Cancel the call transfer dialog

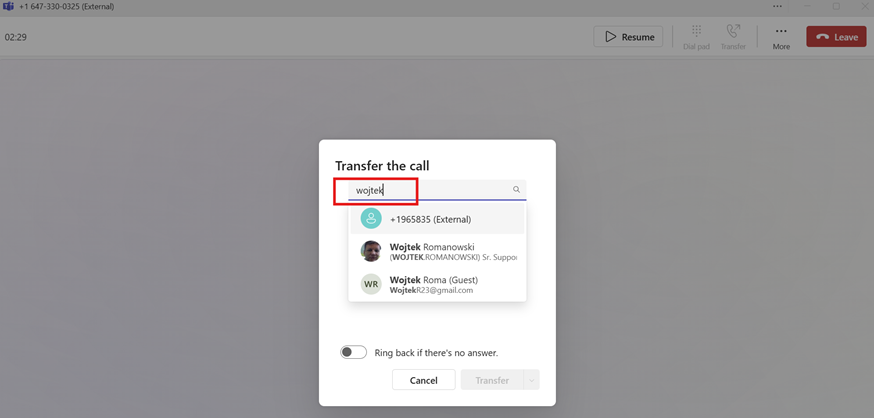(423, 380)
